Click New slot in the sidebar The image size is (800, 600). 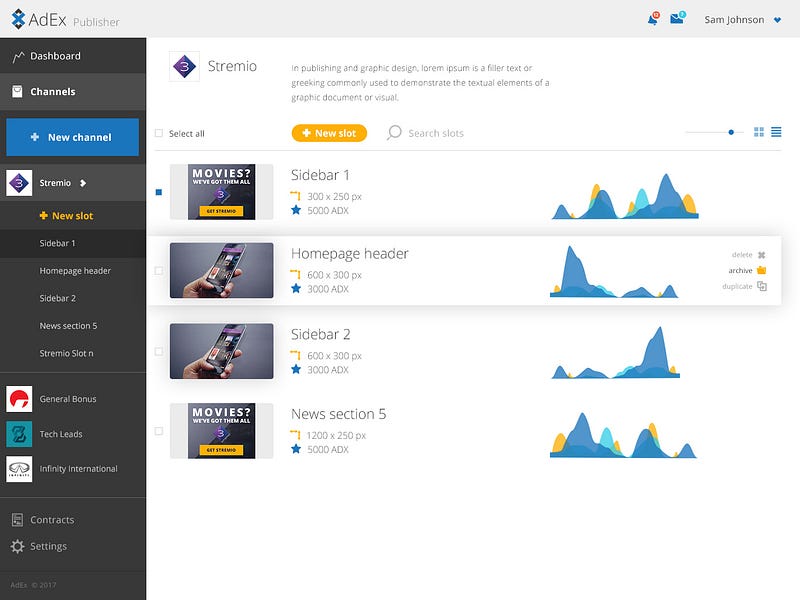[66, 216]
